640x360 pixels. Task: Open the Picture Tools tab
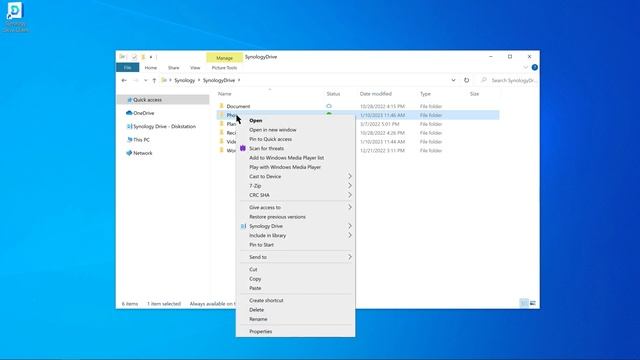coord(224,68)
